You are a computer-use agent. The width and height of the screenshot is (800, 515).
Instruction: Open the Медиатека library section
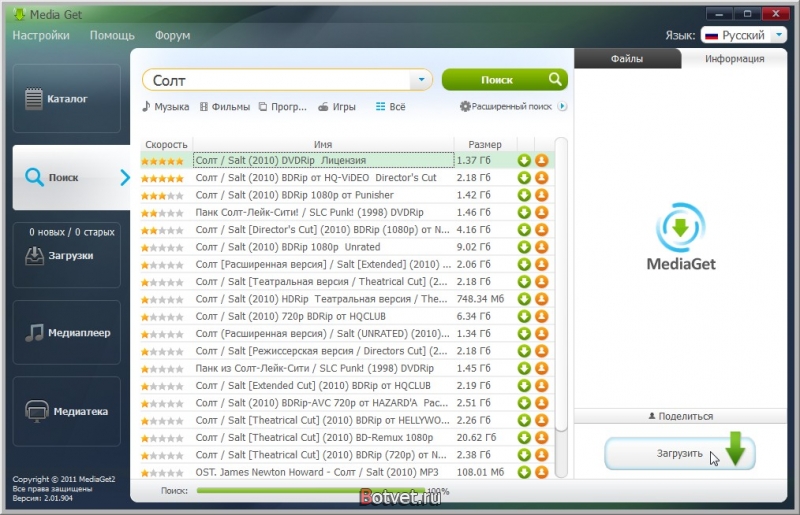click(x=66, y=411)
